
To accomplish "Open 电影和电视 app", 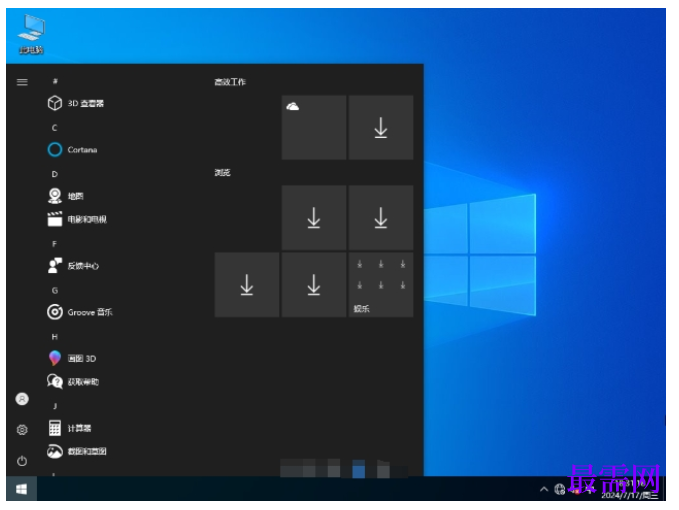I will click(x=77, y=219).
